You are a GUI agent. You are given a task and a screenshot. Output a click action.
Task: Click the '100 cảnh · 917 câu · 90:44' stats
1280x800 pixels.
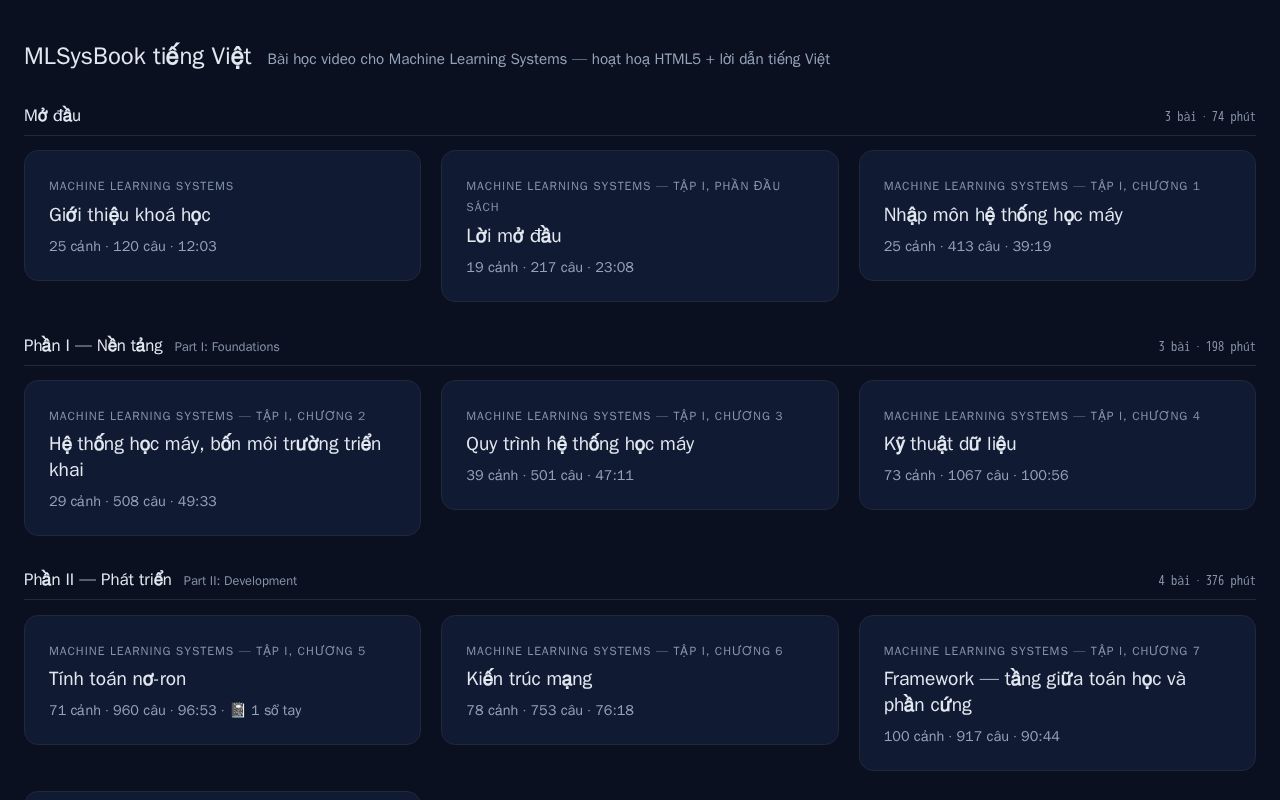[x=972, y=736]
